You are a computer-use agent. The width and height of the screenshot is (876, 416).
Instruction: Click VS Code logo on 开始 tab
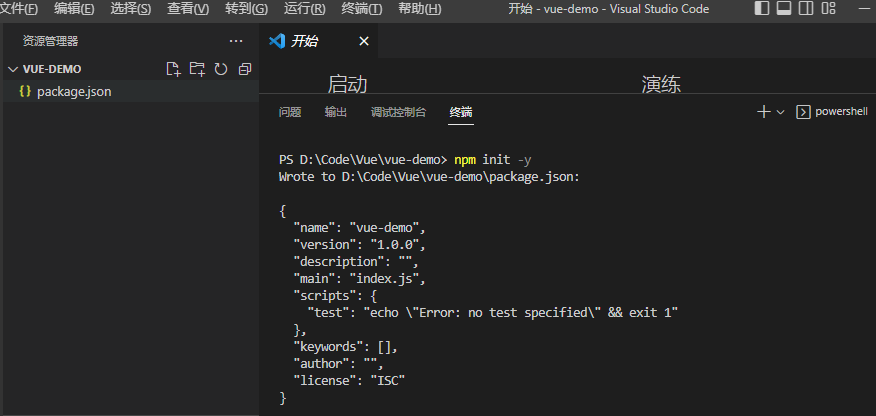(x=277, y=41)
